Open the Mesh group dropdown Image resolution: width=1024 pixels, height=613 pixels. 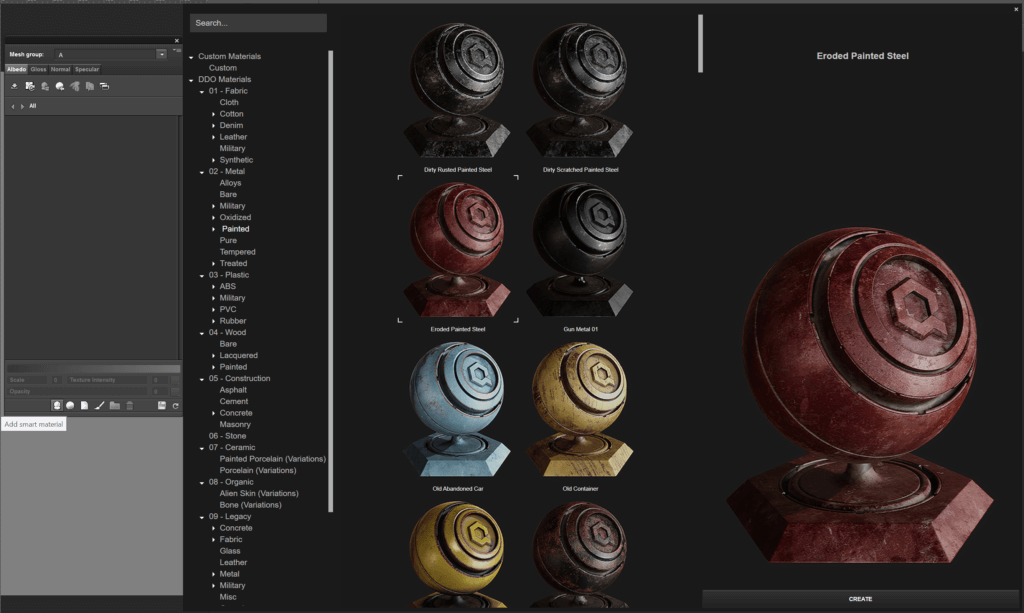161,54
